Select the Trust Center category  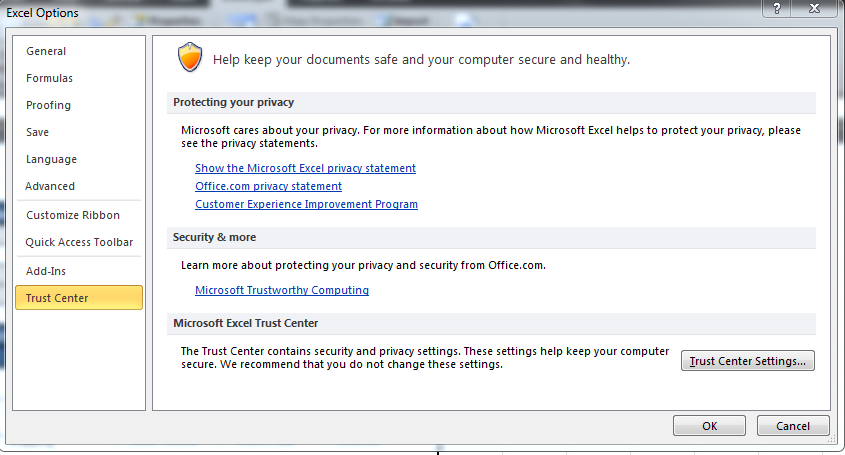pos(57,298)
